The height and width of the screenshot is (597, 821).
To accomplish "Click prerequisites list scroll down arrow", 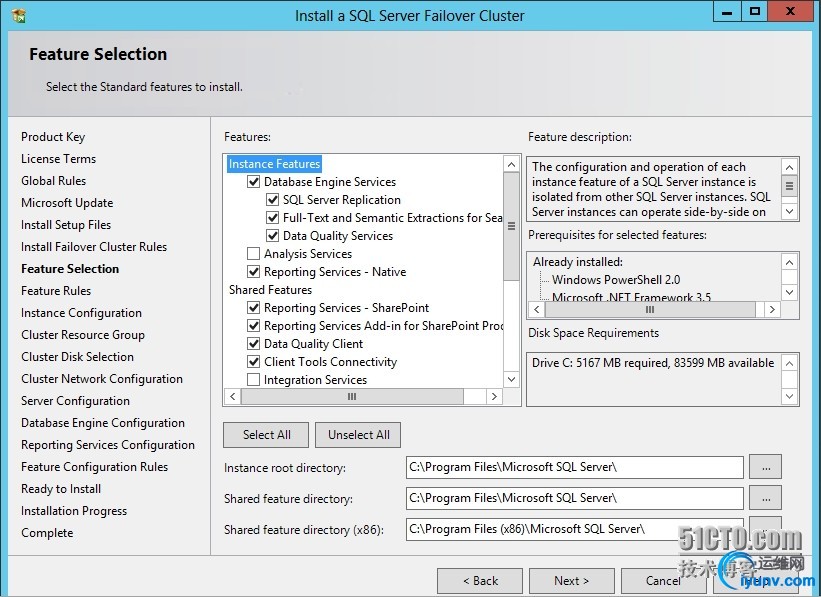I will tap(790, 292).
